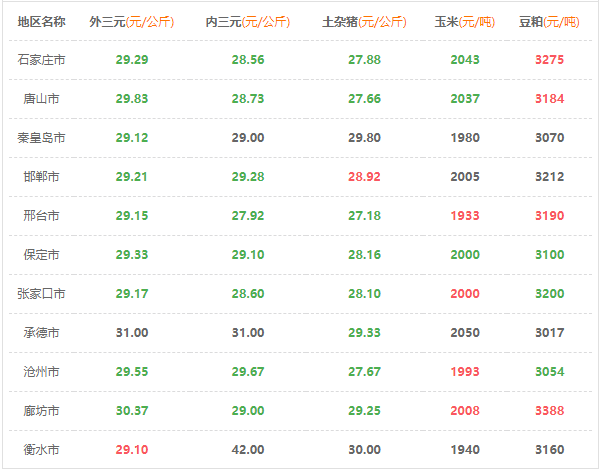The height and width of the screenshot is (471, 603).
Task: Select 邢台市 土杂猪 price 27.18
Action: tap(364, 216)
